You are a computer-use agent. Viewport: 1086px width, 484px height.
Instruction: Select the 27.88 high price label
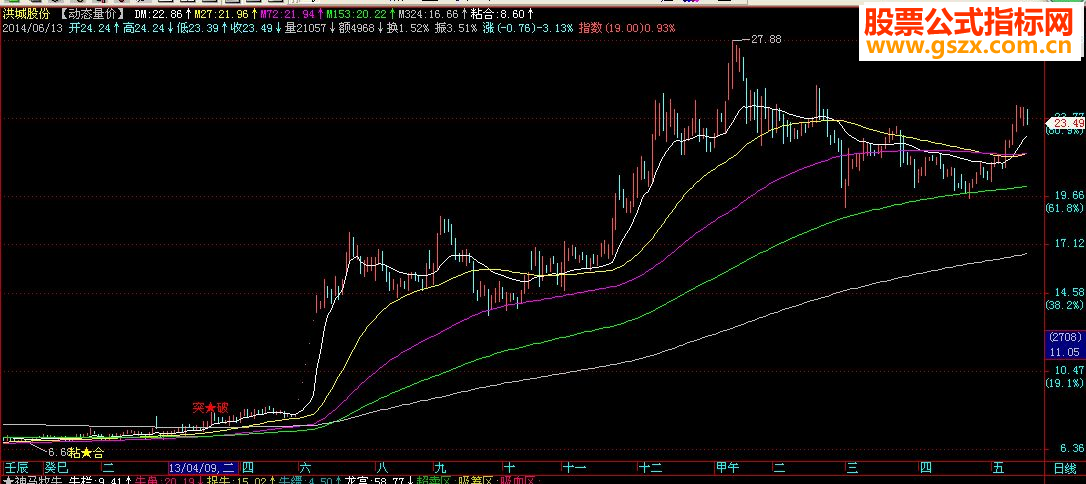click(765, 39)
